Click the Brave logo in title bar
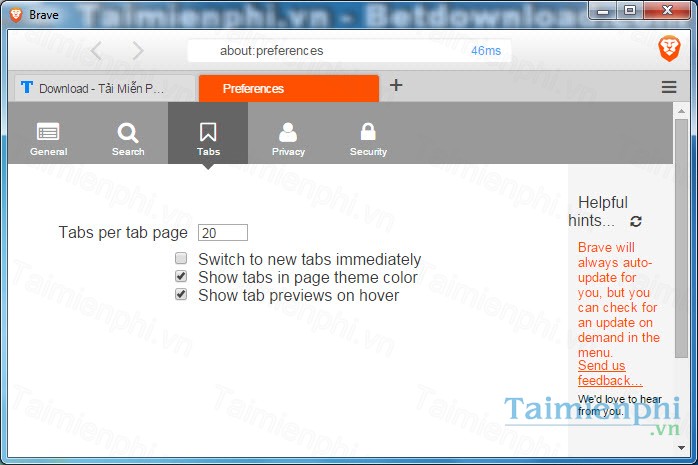 (16, 15)
